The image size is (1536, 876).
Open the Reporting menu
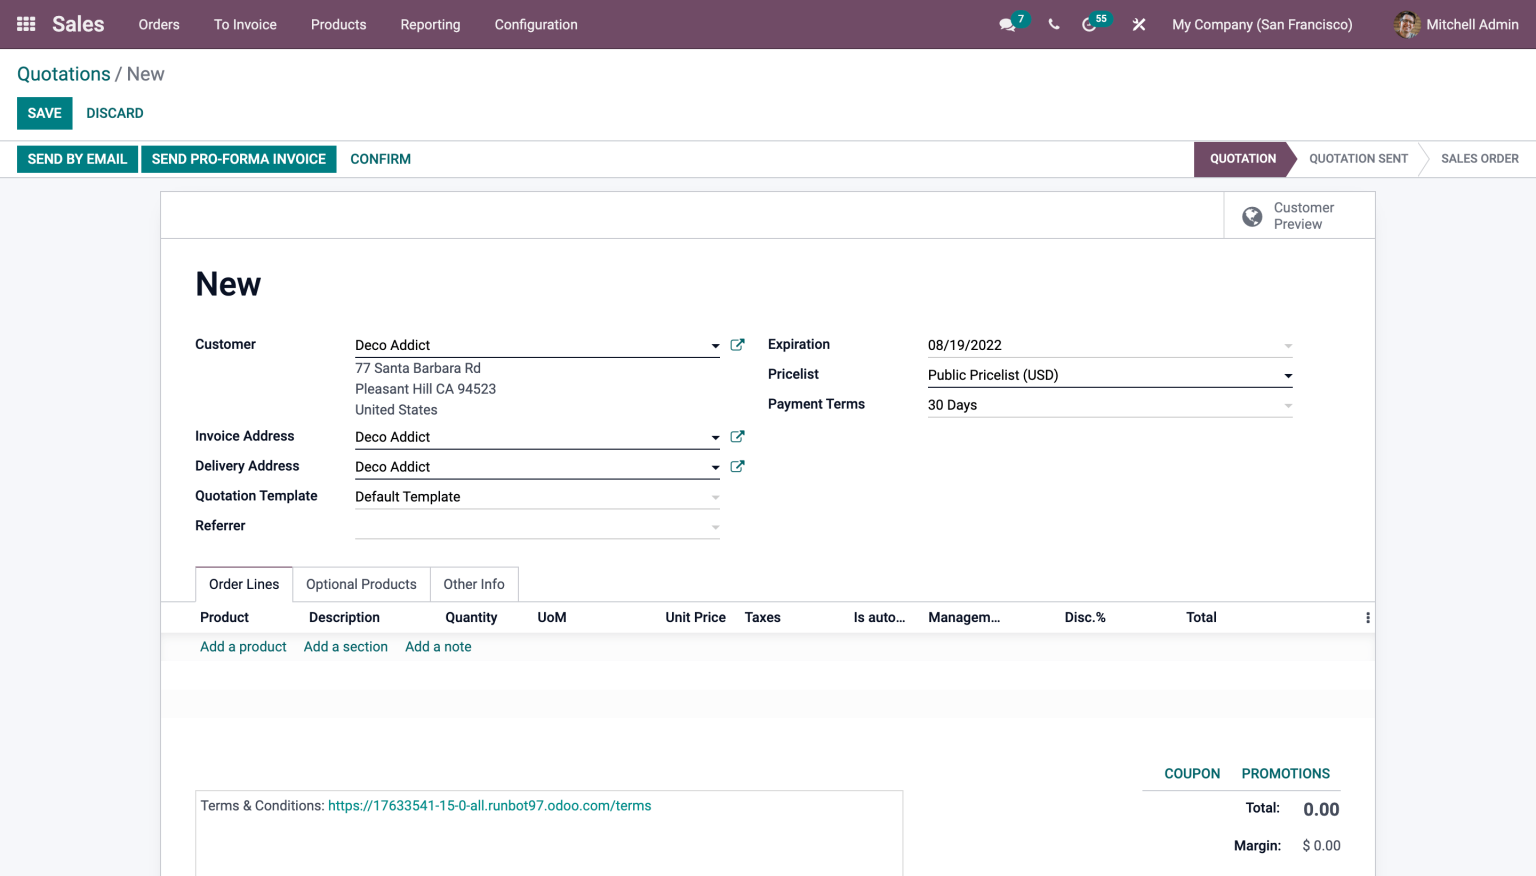(x=430, y=24)
